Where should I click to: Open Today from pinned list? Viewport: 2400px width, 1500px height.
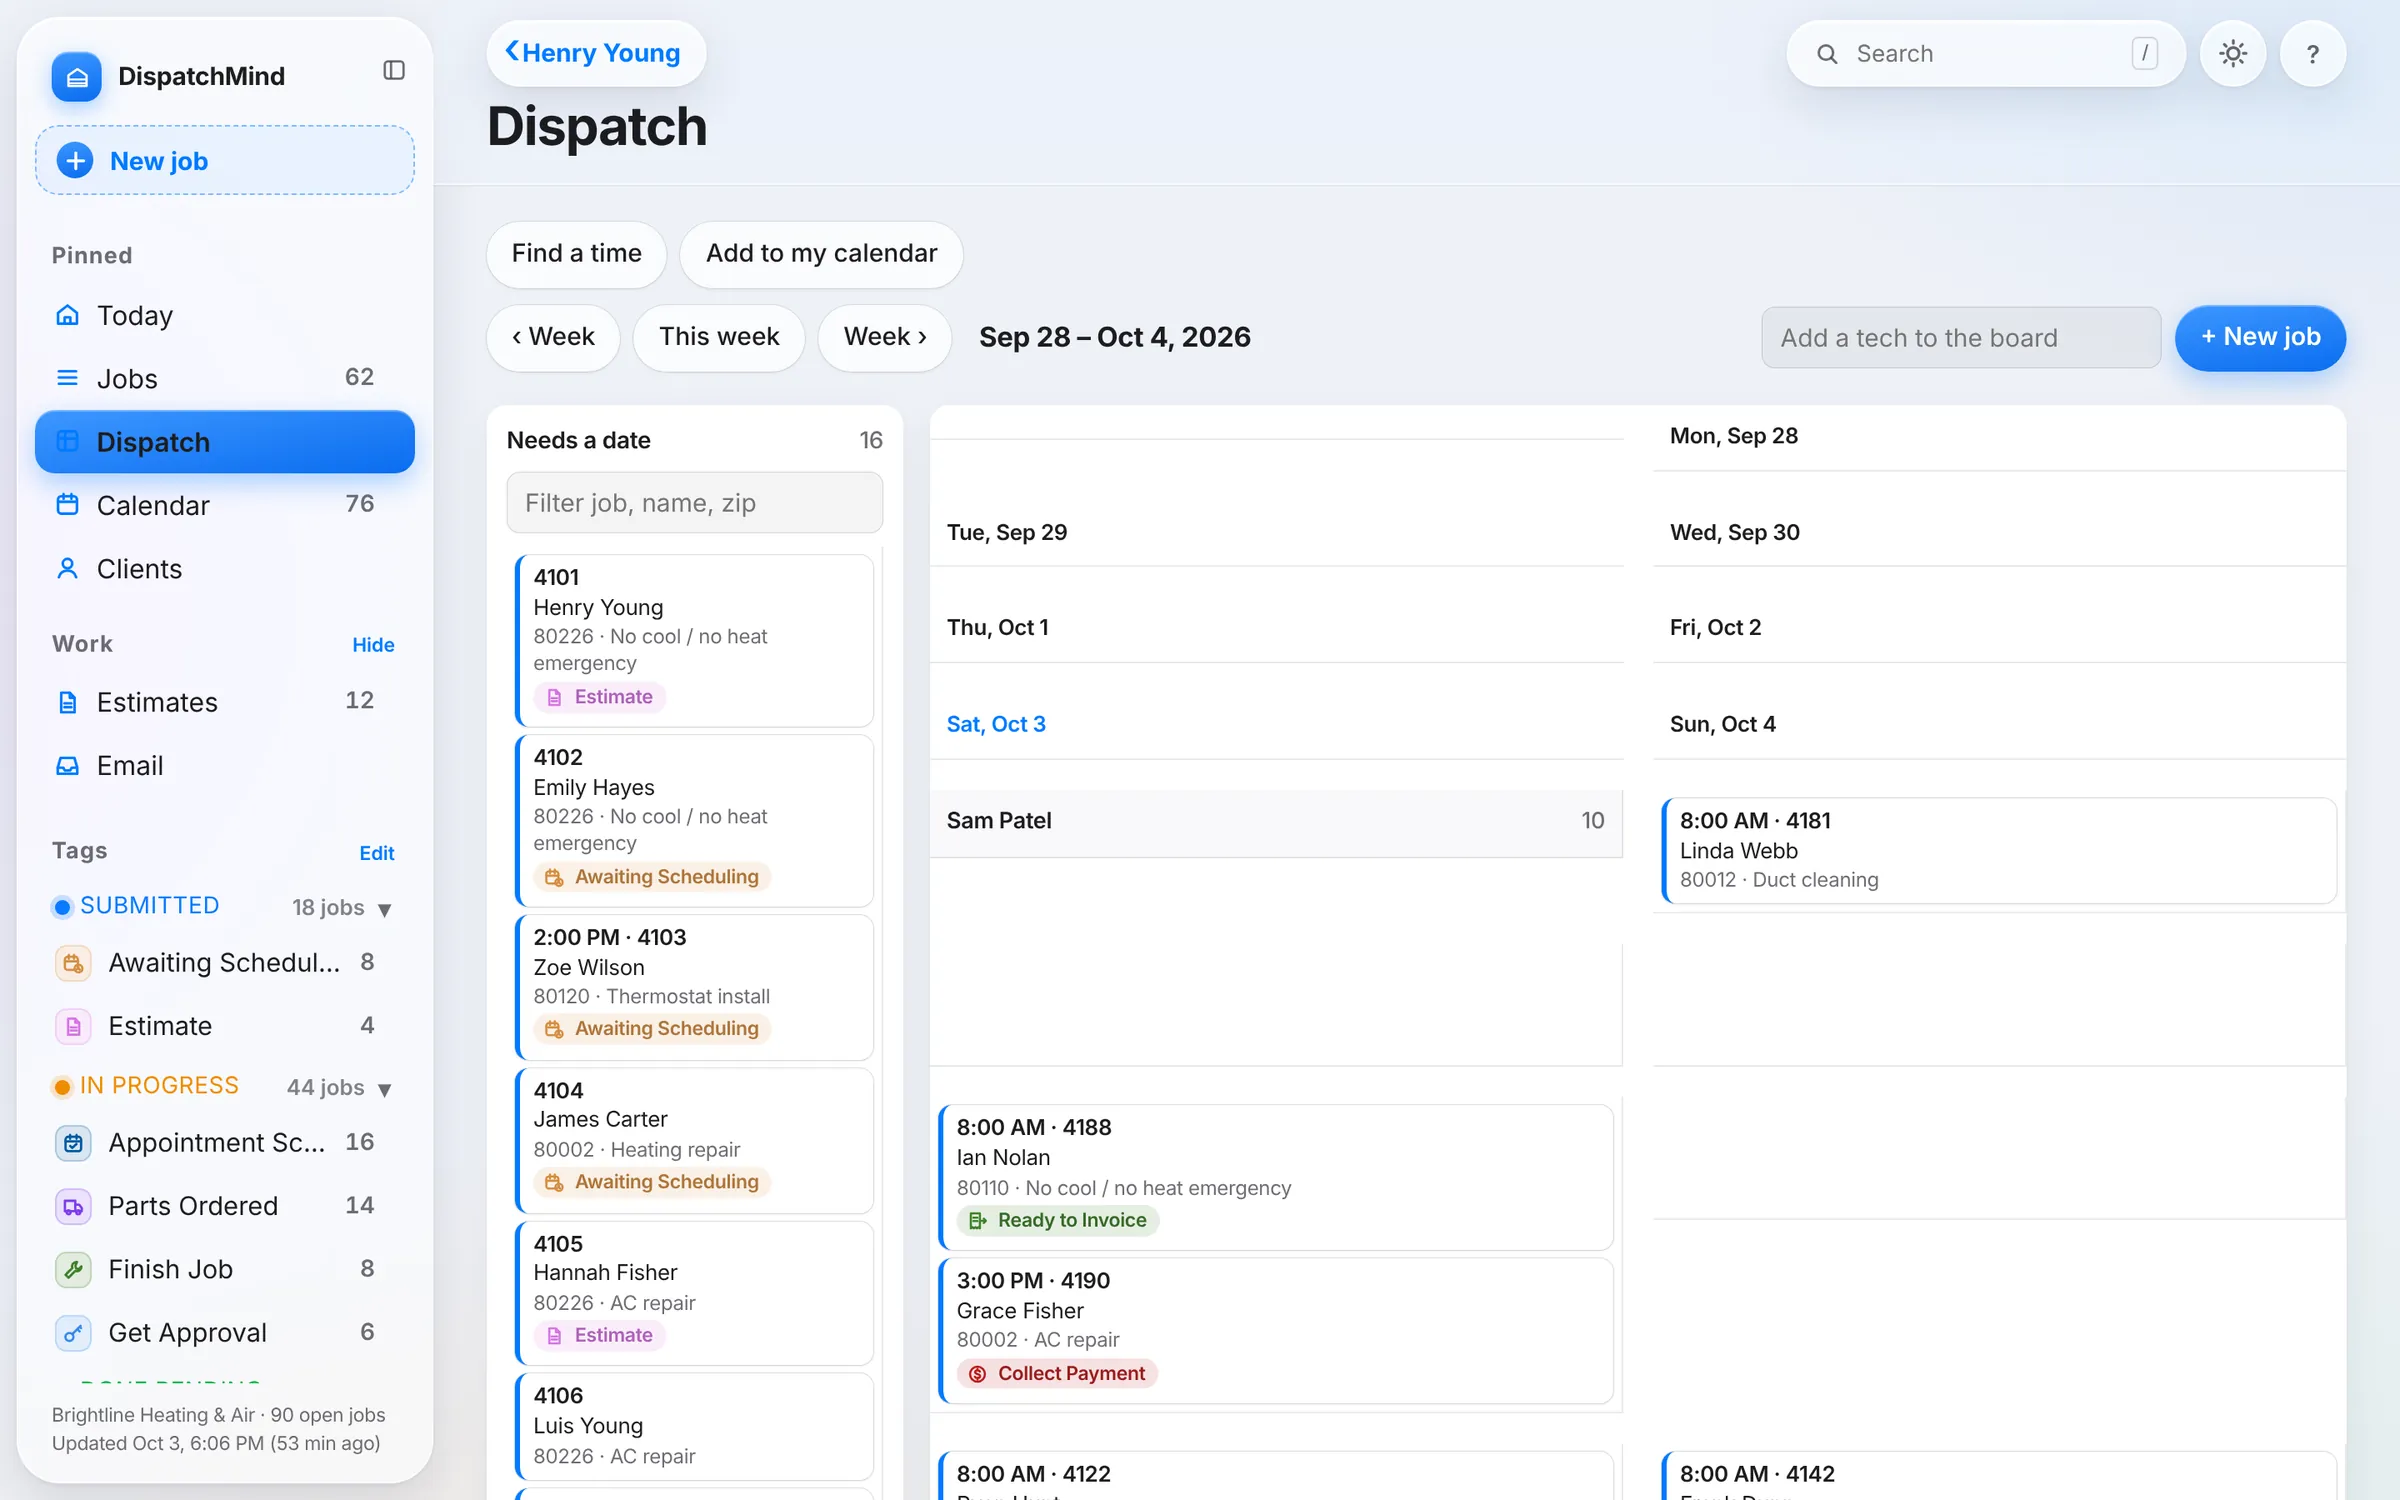(225, 316)
